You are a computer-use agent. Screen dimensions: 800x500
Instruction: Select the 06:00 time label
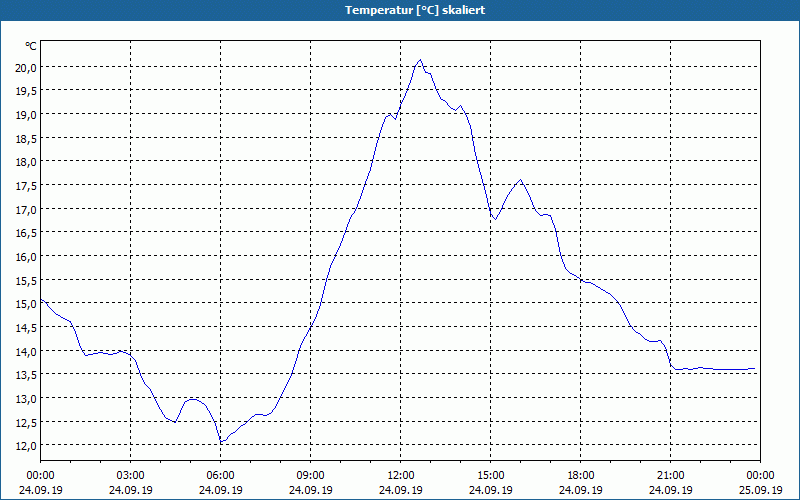point(220,476)
